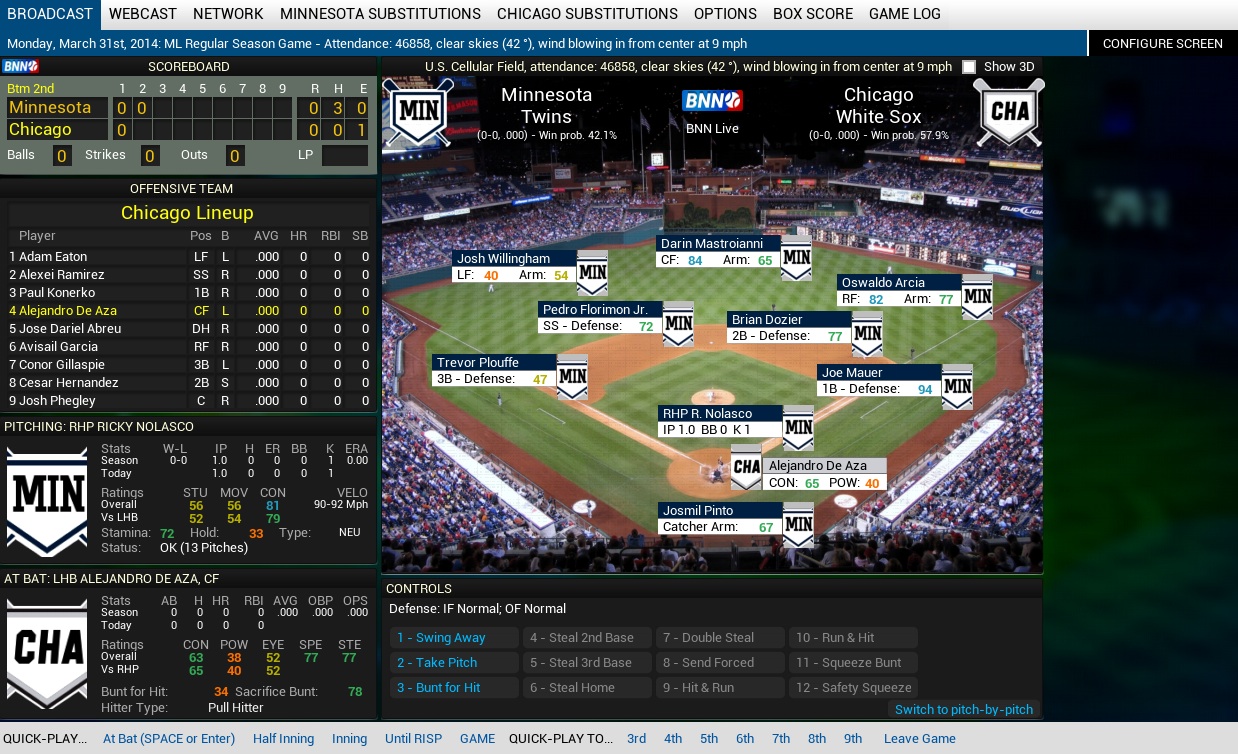Quick-play to the 9th inning
The image size is (1238, 754).
(853, 739)
